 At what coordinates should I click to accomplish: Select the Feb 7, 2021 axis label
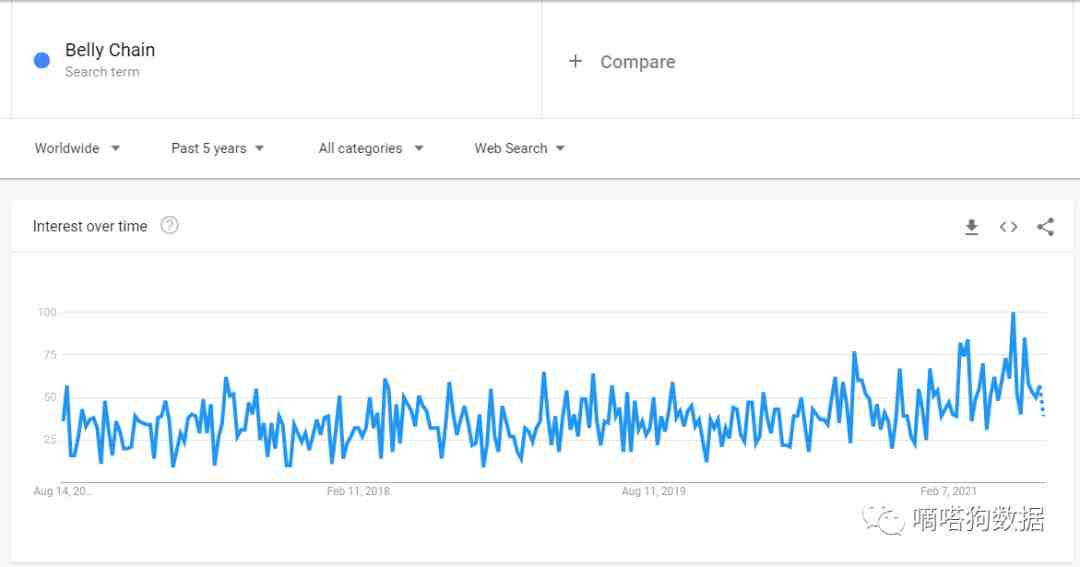tap(948, 491)
